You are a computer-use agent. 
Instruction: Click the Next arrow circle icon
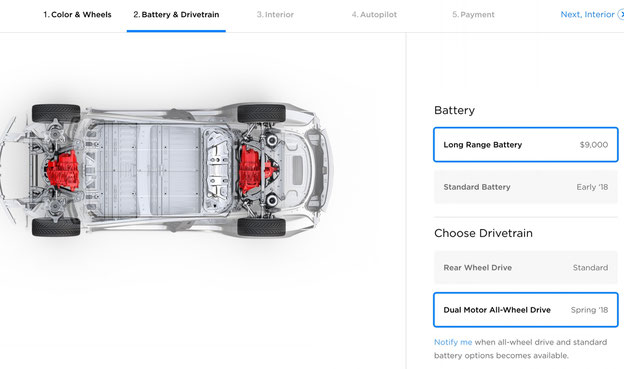(x=621, y=14)
